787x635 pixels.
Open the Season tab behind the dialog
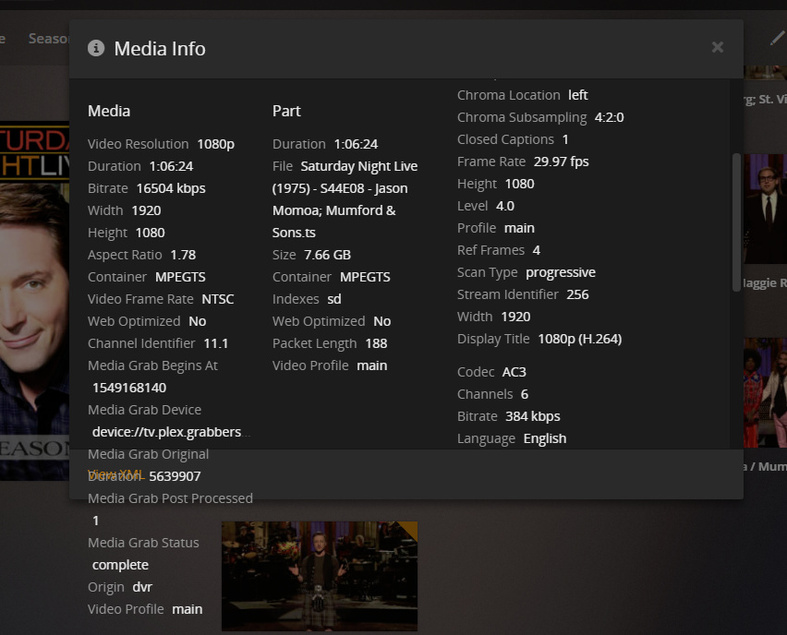point(48,39)
